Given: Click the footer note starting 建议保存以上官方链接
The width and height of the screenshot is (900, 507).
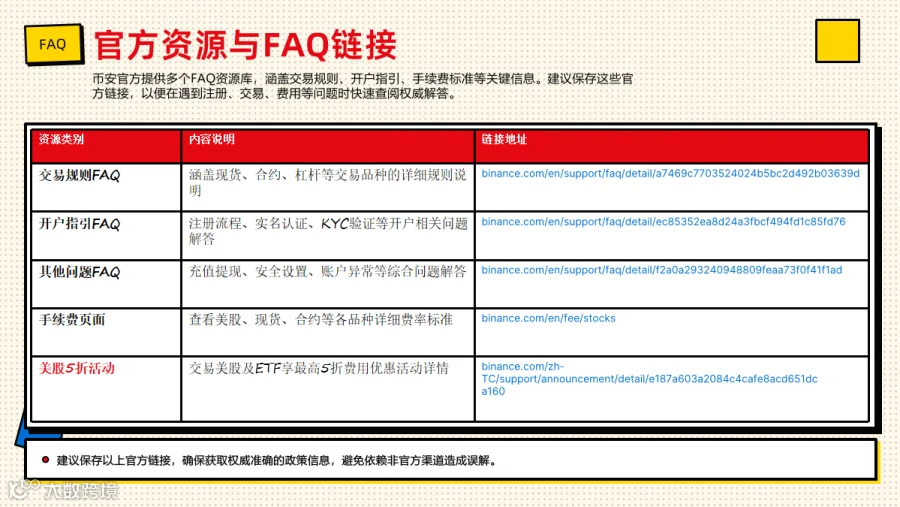Looking at the screenshot, I should point(277,460).
